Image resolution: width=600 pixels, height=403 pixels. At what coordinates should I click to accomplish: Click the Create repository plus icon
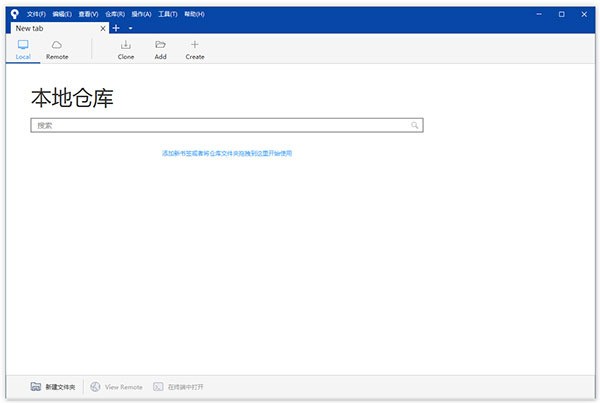click(x=195, y=44)
